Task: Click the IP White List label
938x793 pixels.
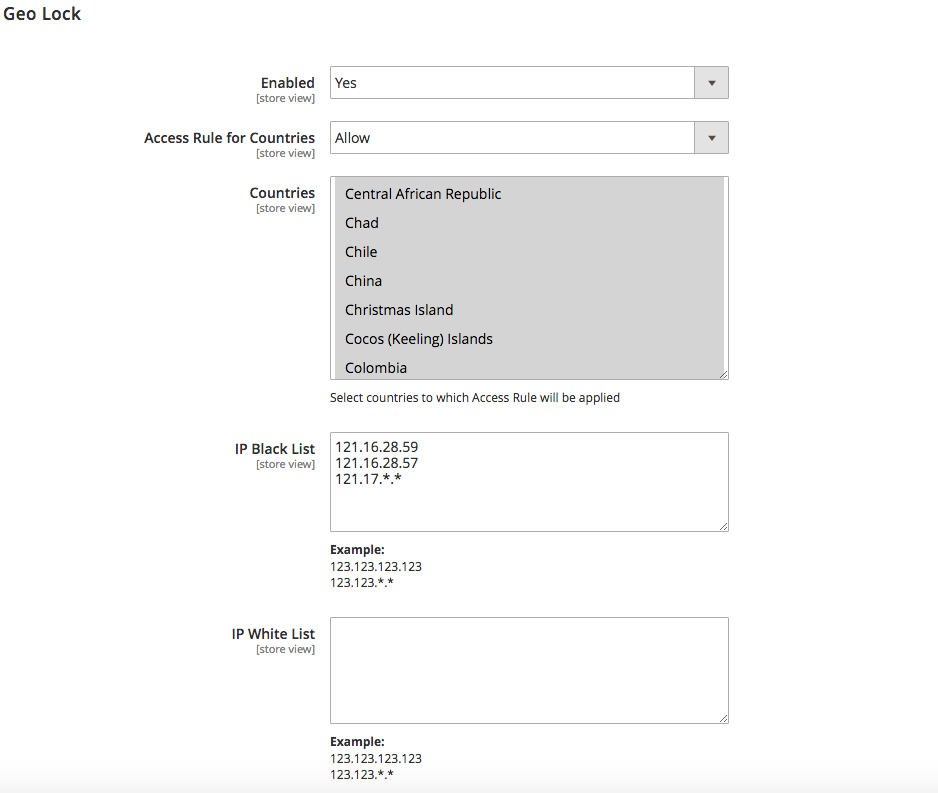Action: [273, 633]
